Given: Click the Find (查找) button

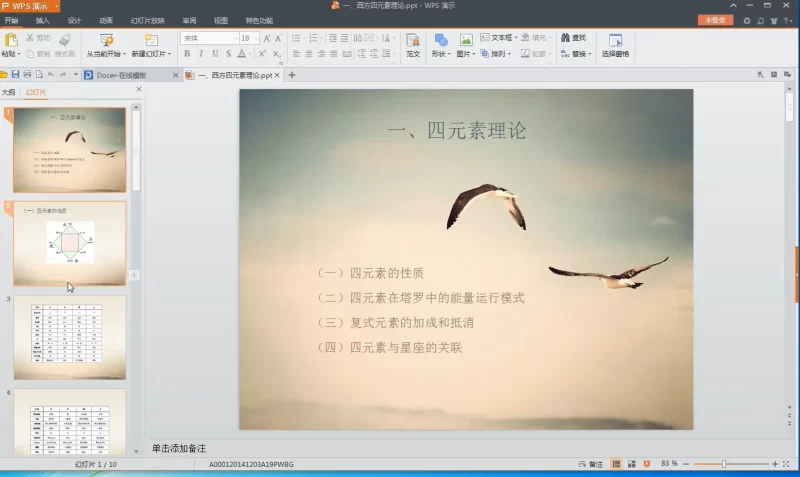Looking at the screenshot, I should [x=573, y=38].
